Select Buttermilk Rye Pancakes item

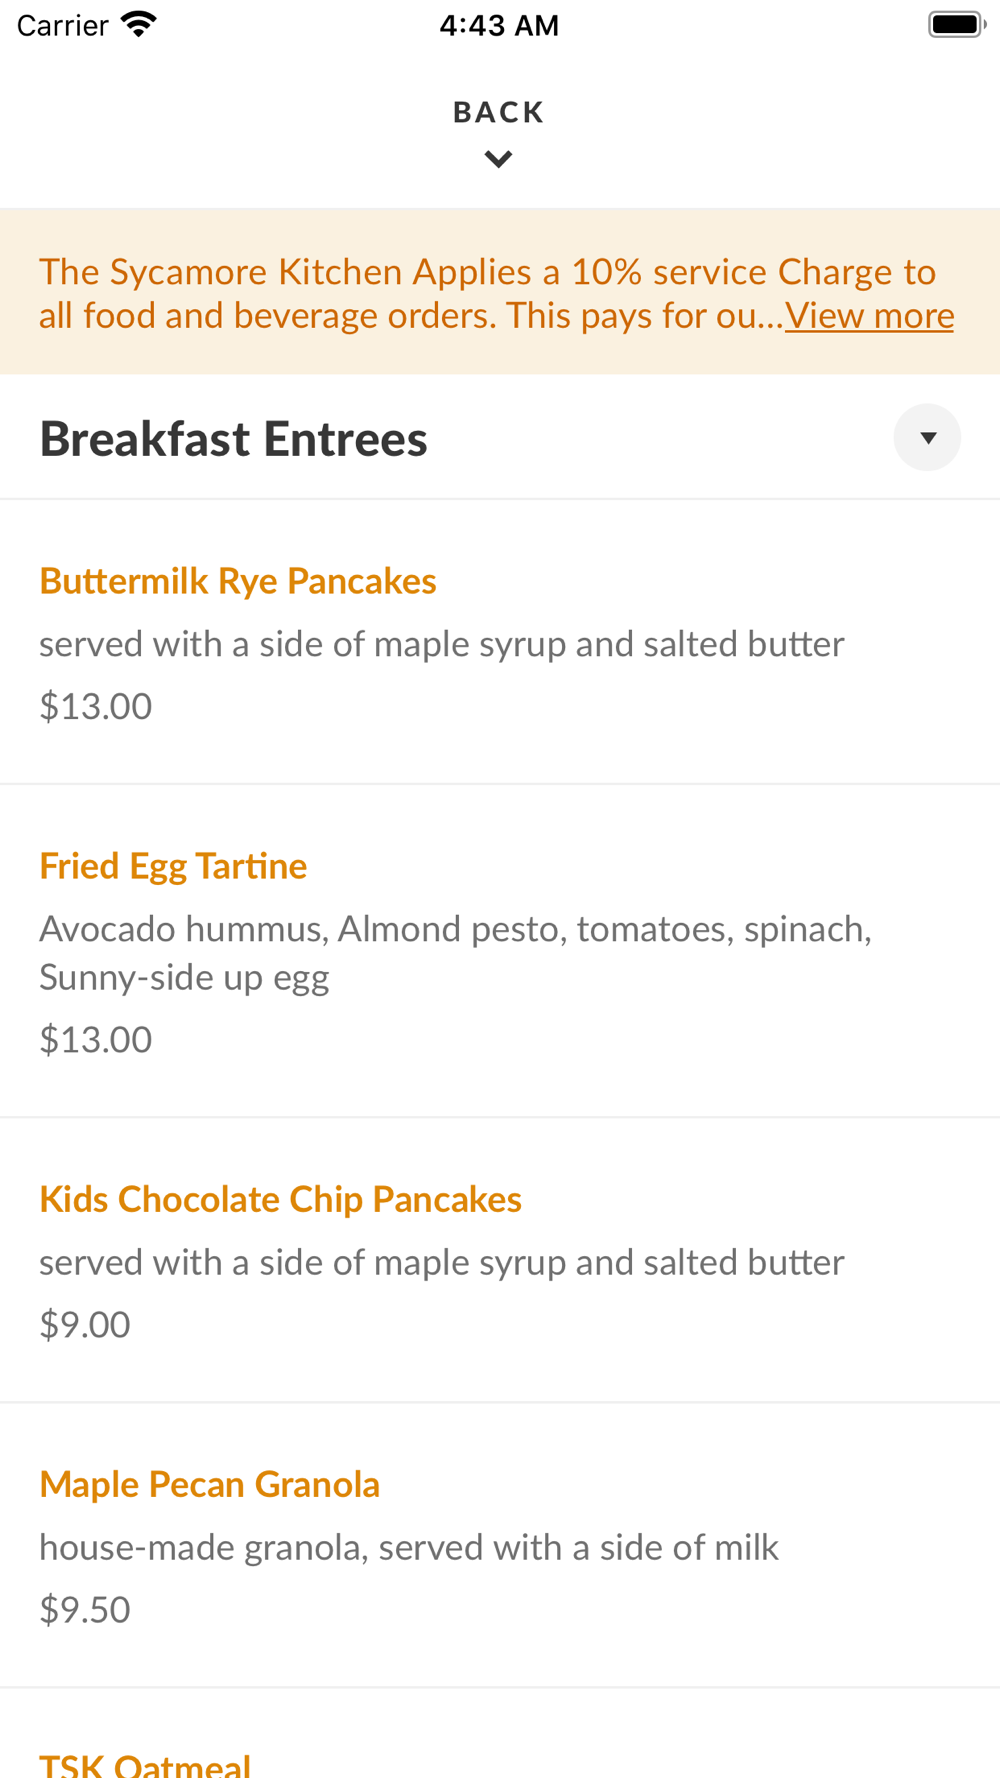point(238,581)
